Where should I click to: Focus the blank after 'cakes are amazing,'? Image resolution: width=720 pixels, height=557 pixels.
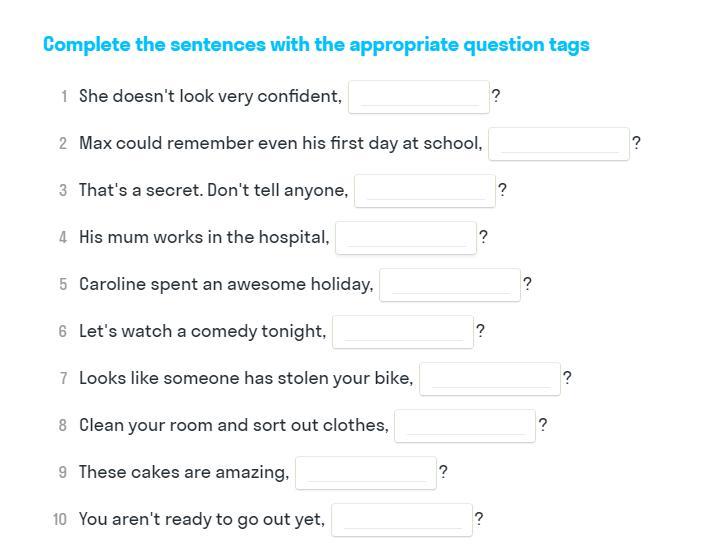coord(366,473)
